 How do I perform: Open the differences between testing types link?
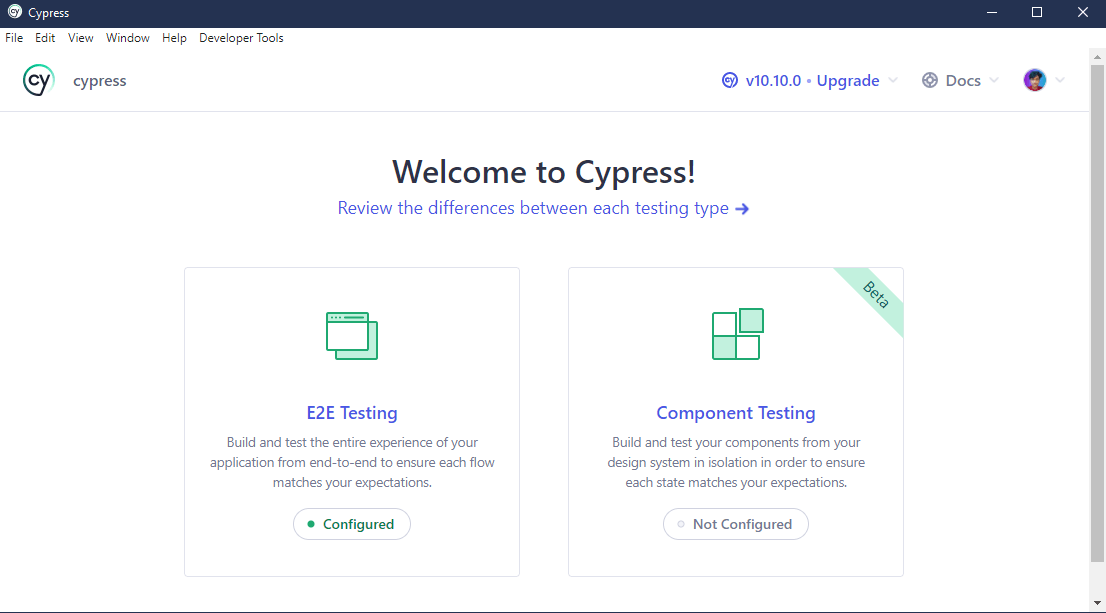530,208
